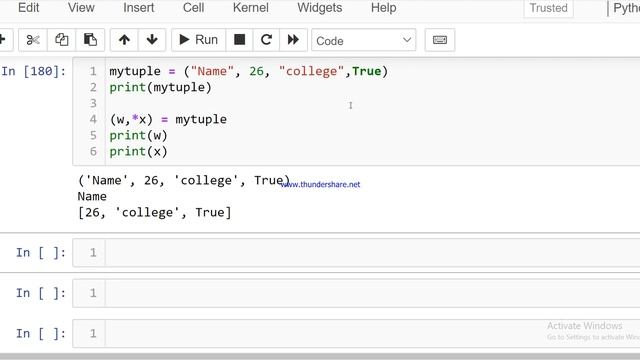Restart kernel and rerun notebook fast-forward icon
Image resolution: width=640 pixels, height=360 pixels.
tap(293, 40)
